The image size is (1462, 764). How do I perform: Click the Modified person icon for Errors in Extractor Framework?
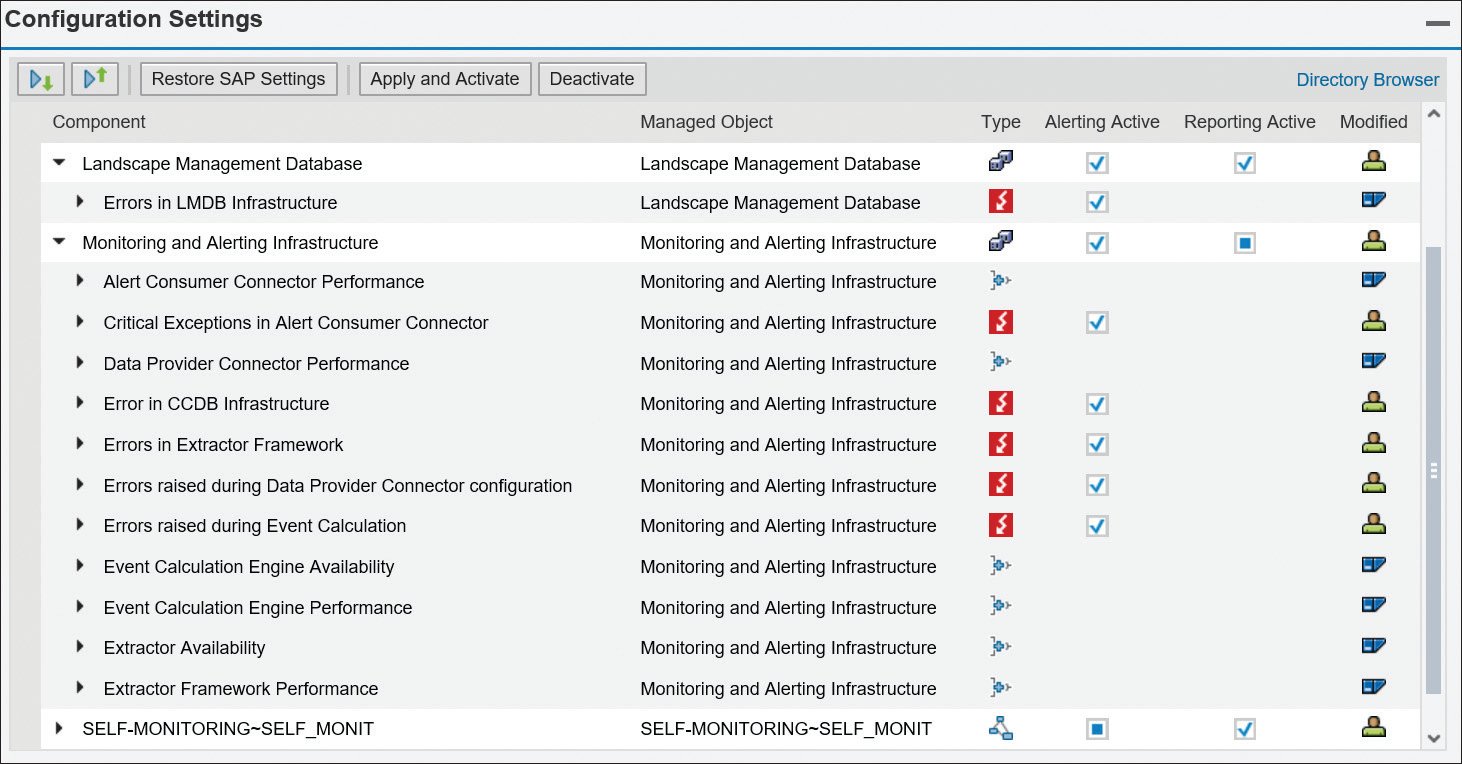click(x=1374, y=443)
